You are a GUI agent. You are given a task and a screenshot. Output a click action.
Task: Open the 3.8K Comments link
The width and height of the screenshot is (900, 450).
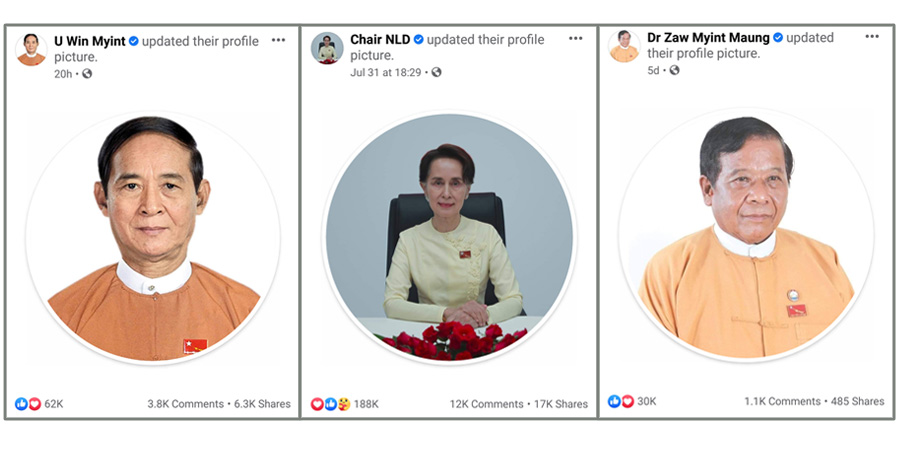(185, 404)
